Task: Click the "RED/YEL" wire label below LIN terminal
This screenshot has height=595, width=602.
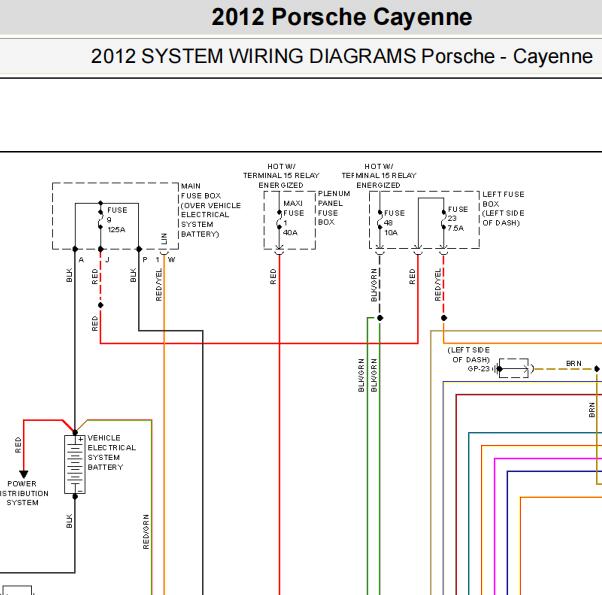Action: point(159,284)
